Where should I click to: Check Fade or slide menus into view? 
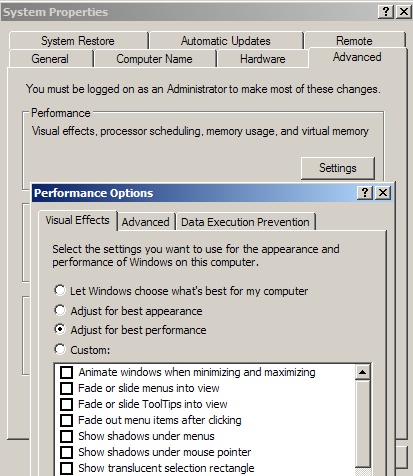pos(66,388)
